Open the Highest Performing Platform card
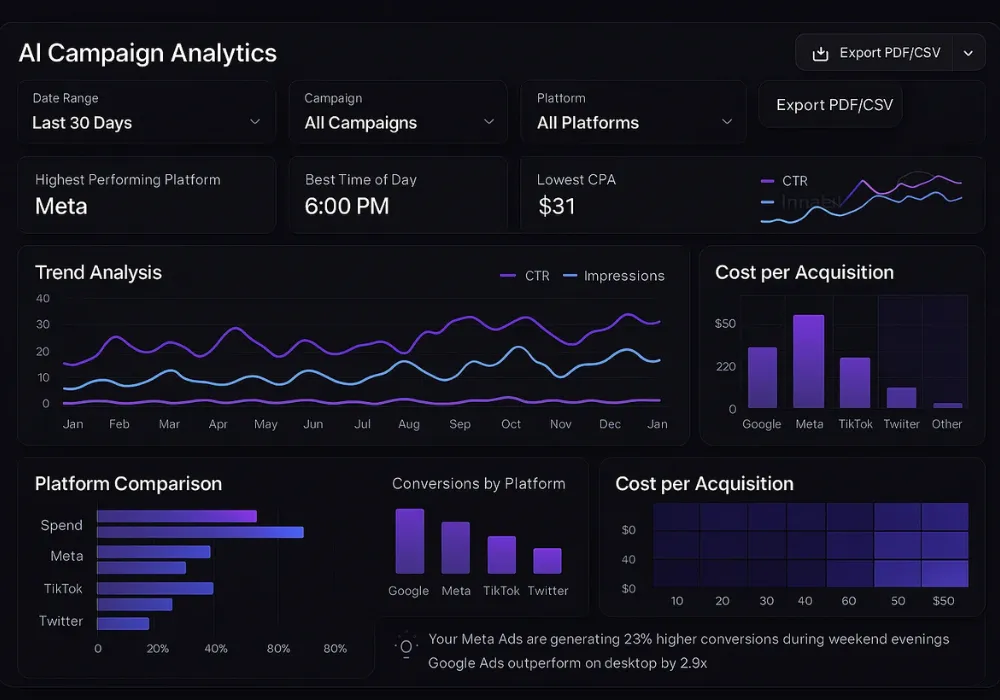 point(146,194)
